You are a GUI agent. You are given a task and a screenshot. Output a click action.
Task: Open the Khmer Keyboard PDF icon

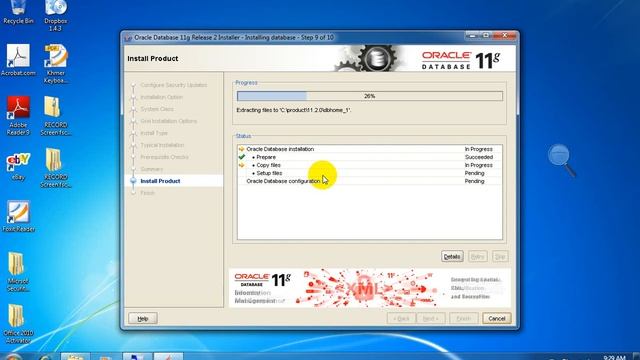56,64
